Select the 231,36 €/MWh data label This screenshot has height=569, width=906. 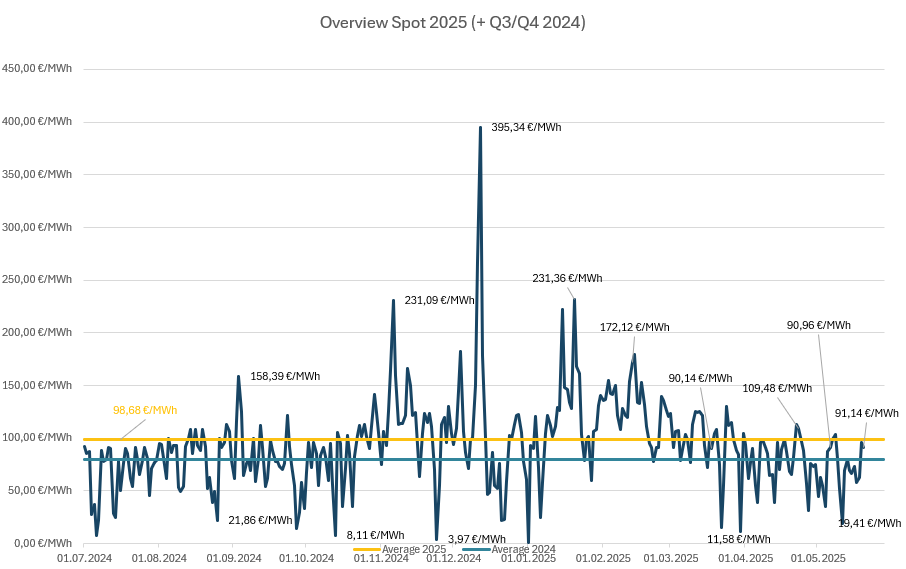(567, 278)
